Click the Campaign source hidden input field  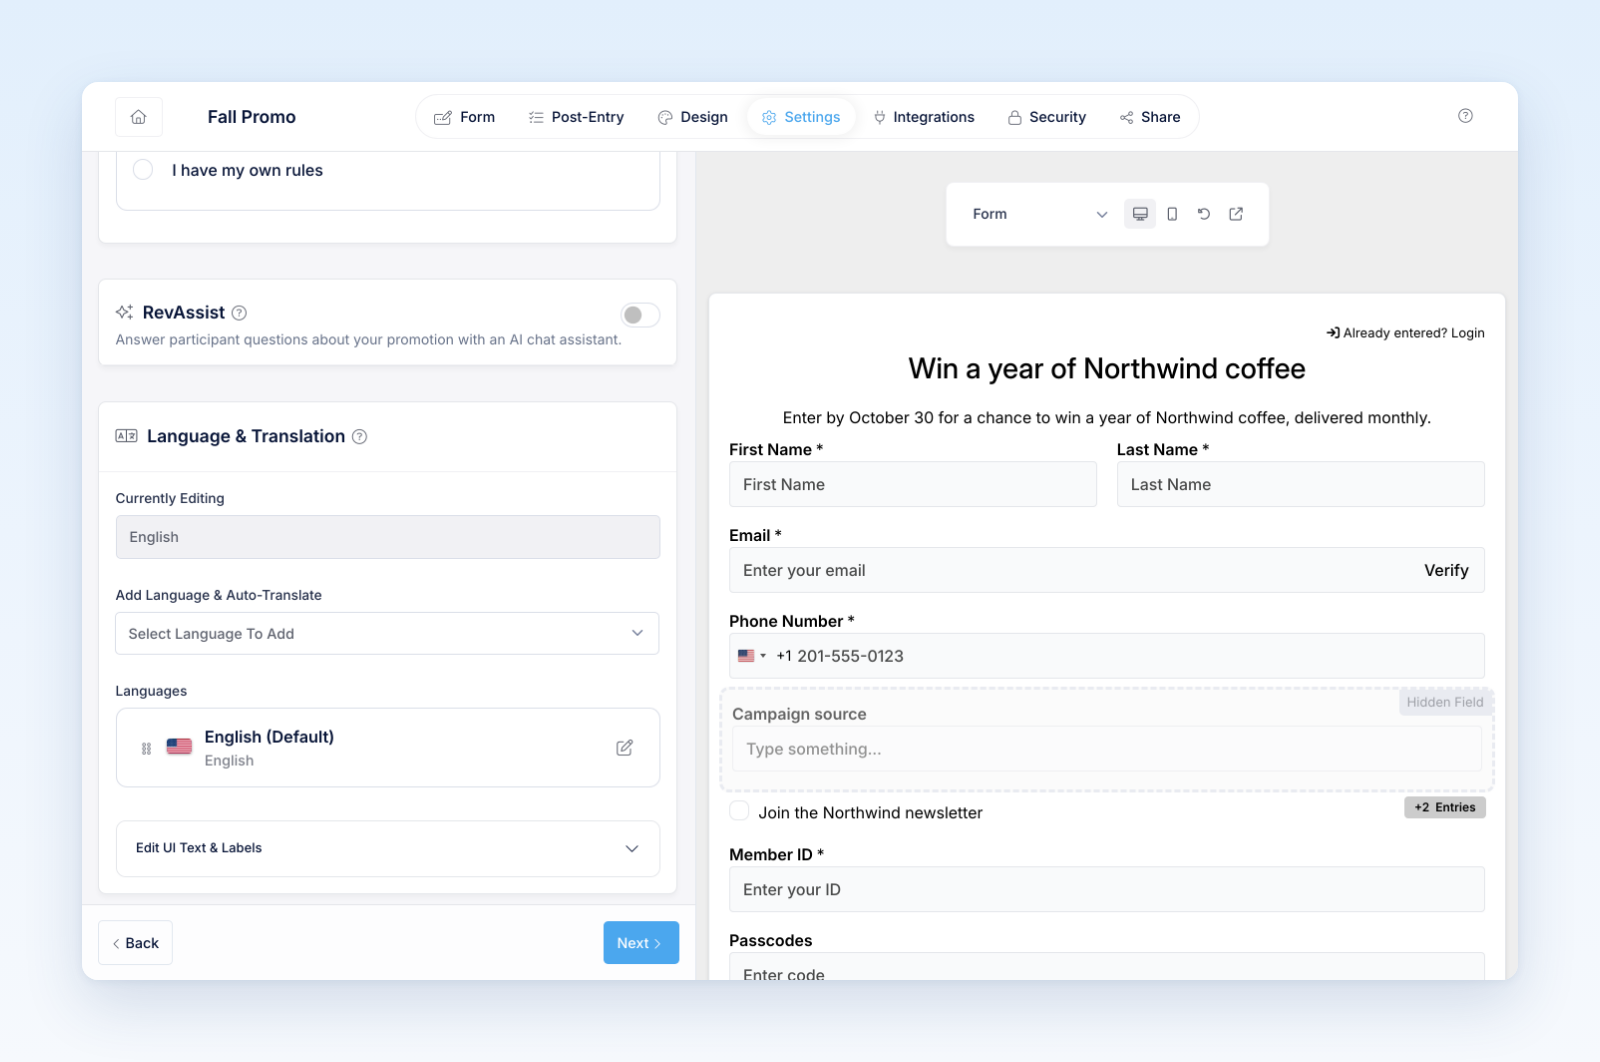click(x=1107, y=749)
